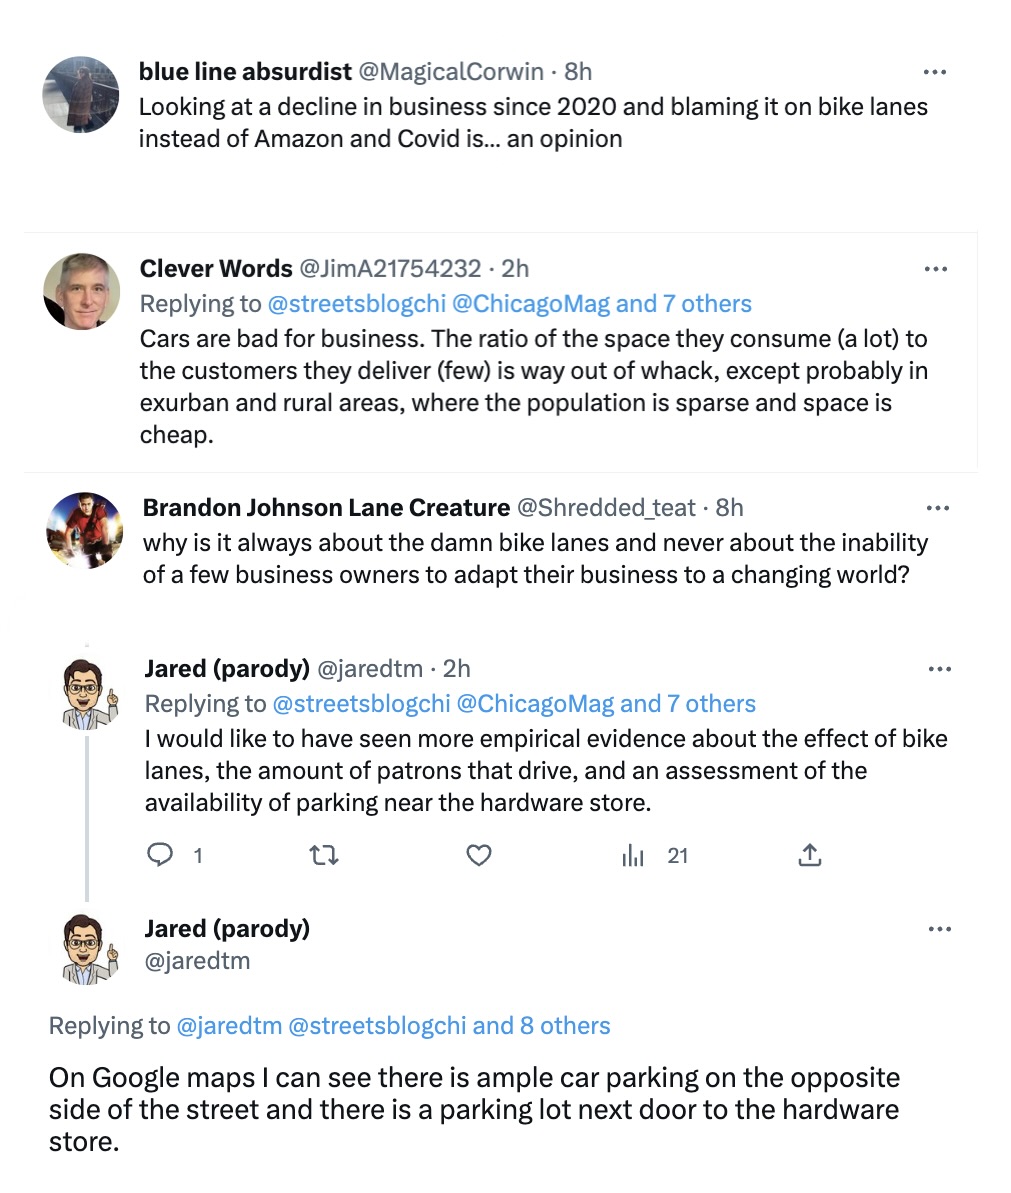
Task: Open more options on Clever Words' tweet
Action: pyautogui.click(x=936, y=269)
